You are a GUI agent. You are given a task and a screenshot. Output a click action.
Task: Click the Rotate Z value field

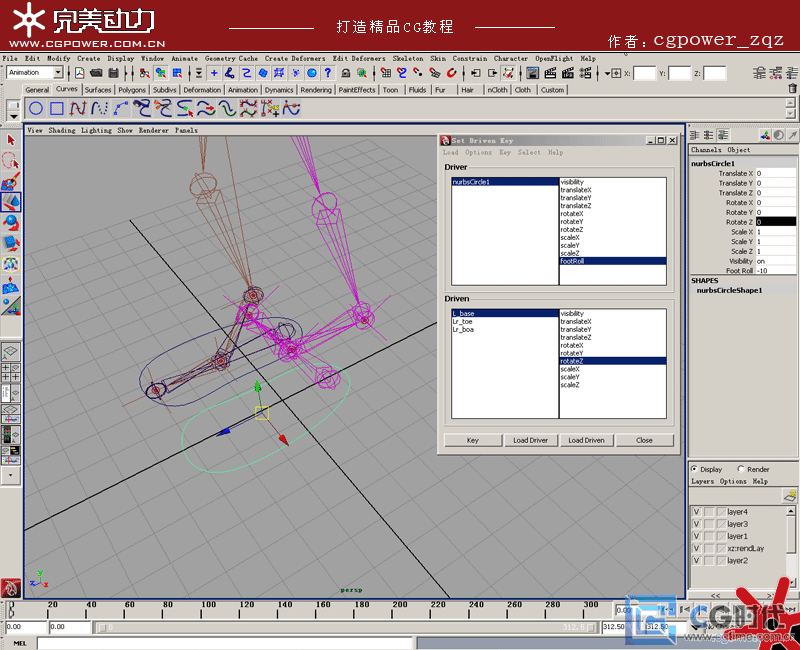776,222
